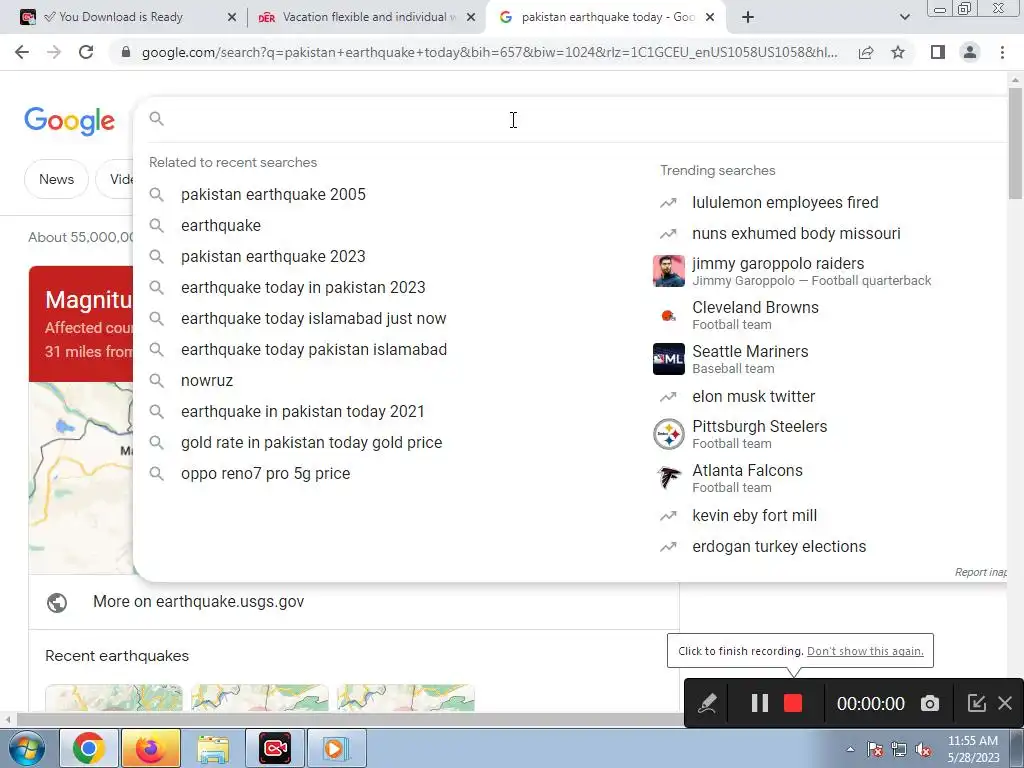Open trending 'erdogan turkey elections'
Image resolution: width=1024 pixels, height=768 pixels.
(779, 547)
